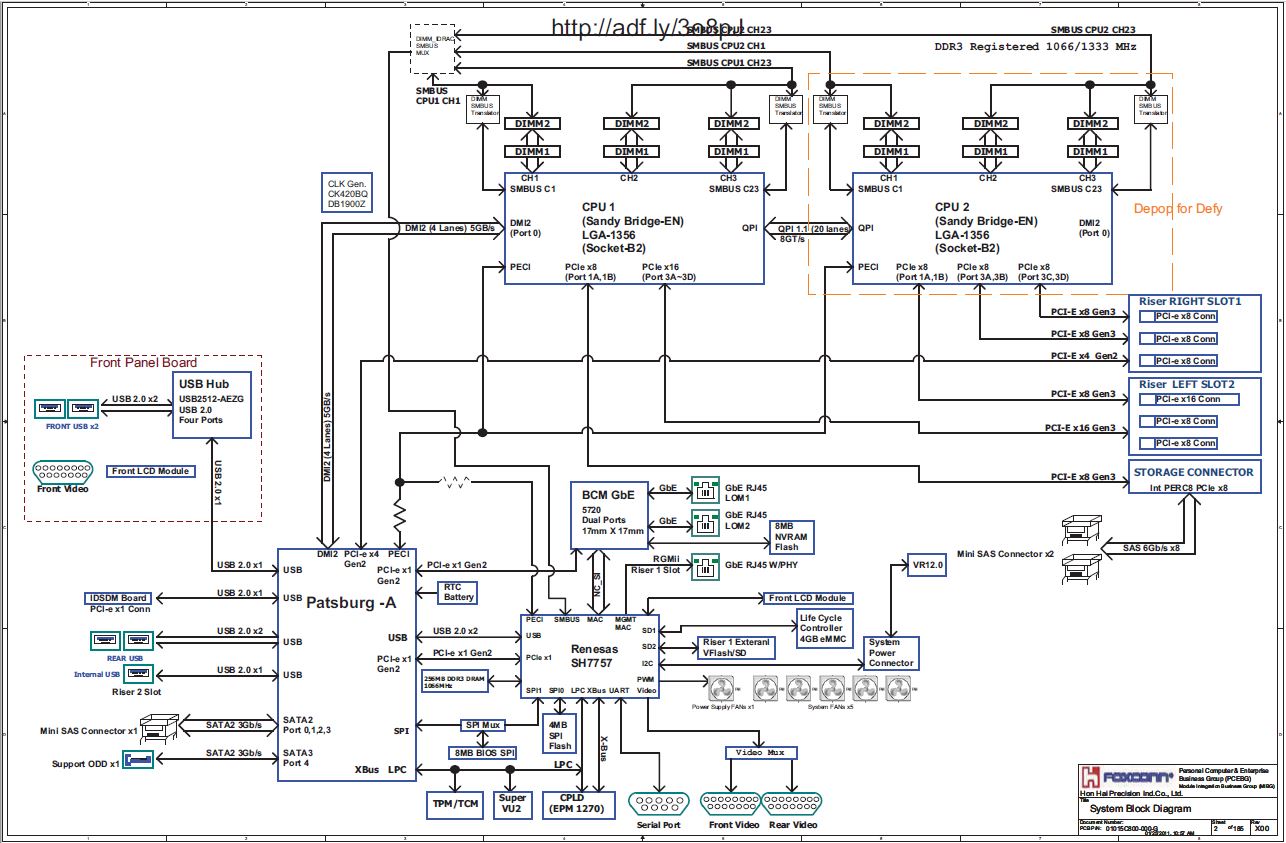Select the DIMM_IDRAC SMBUS MUX dashed box

(435, 47)
